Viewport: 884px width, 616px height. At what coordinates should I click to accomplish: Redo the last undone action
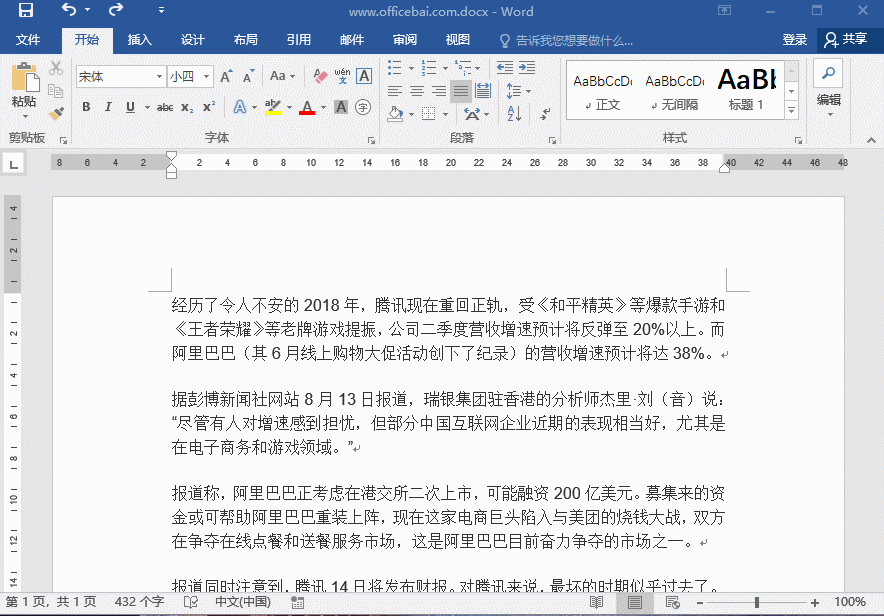point(116,10)
